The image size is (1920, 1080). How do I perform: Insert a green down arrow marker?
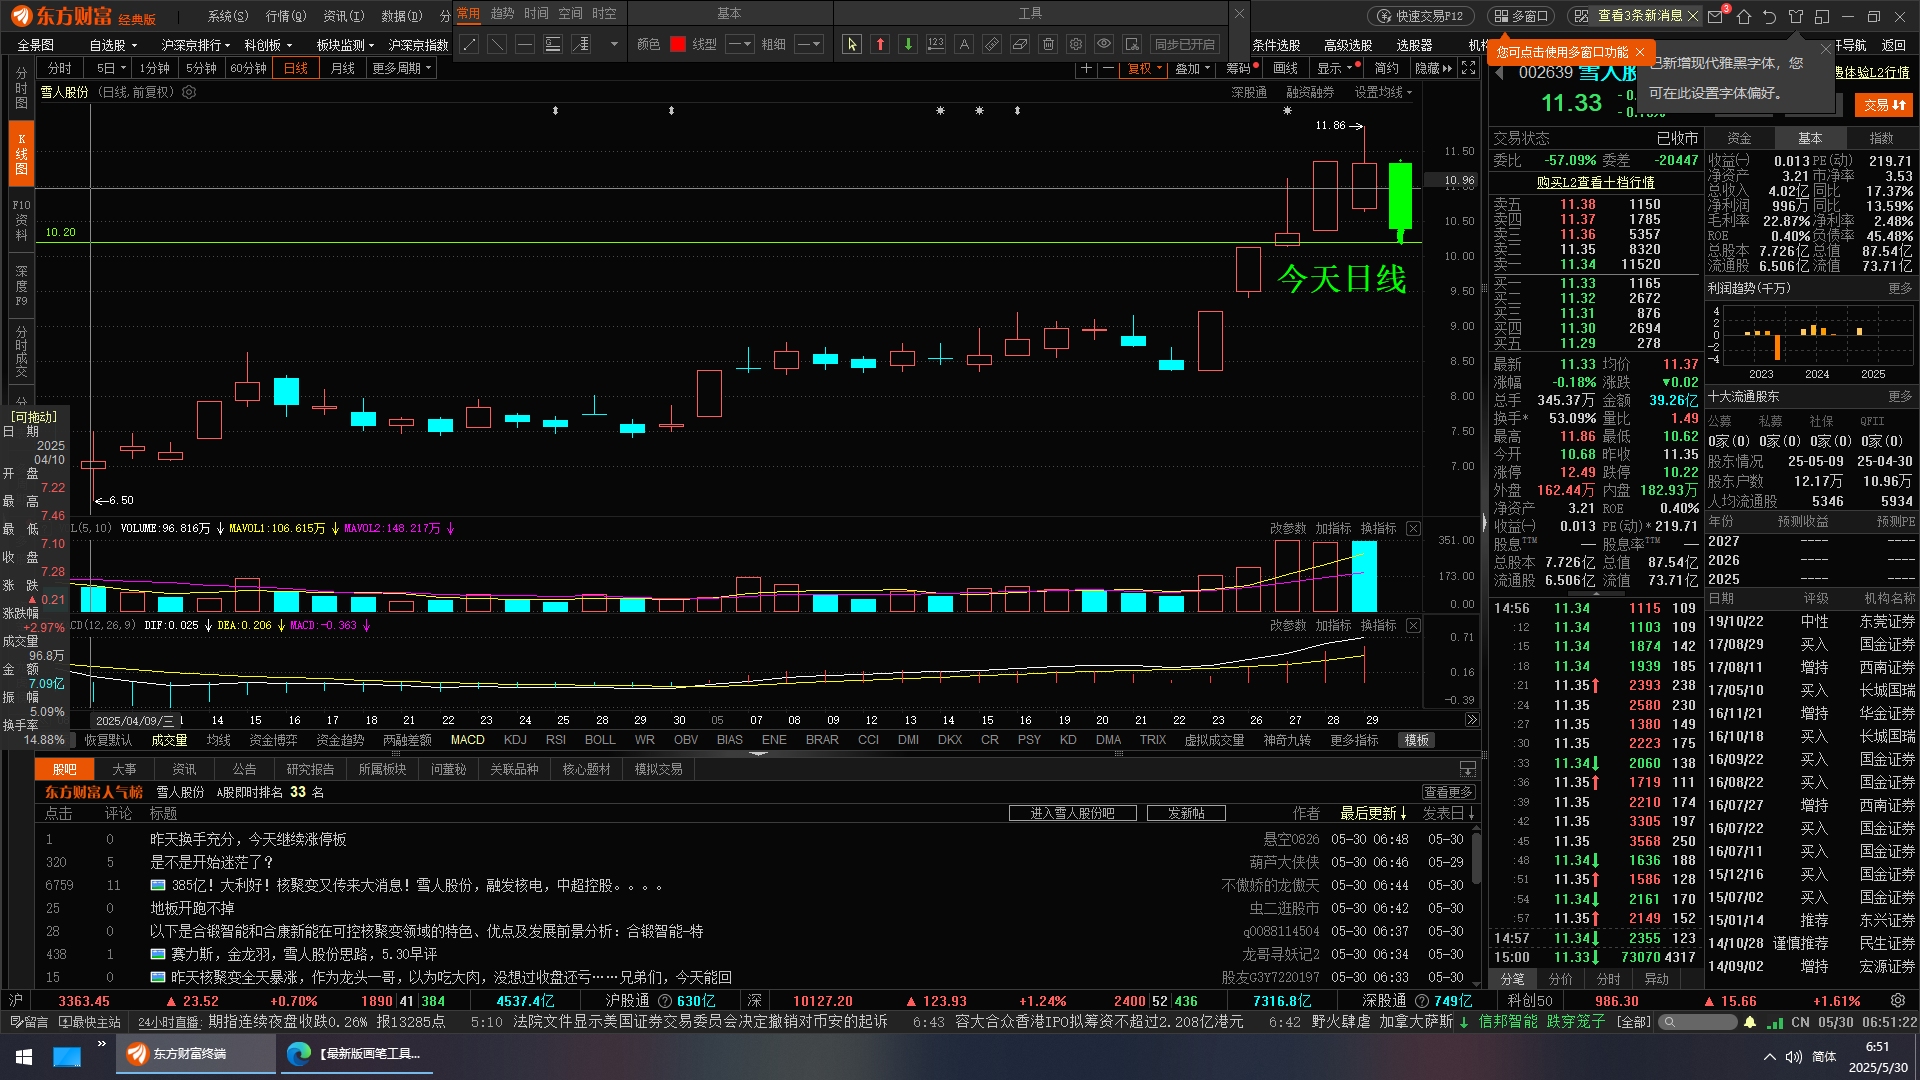[908, 44]
